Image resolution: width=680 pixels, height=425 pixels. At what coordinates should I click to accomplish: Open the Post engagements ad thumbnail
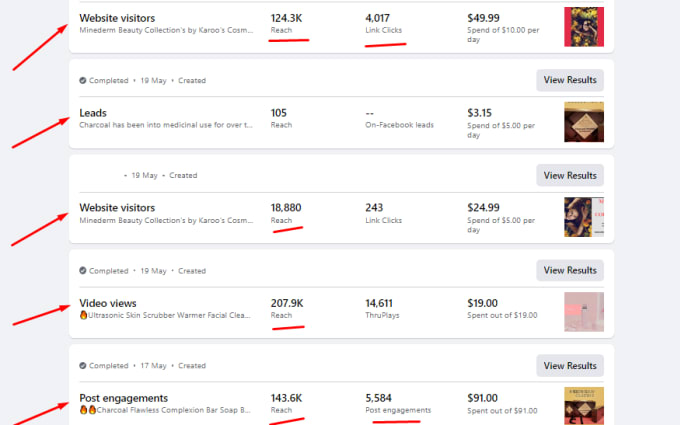(584, 406)
